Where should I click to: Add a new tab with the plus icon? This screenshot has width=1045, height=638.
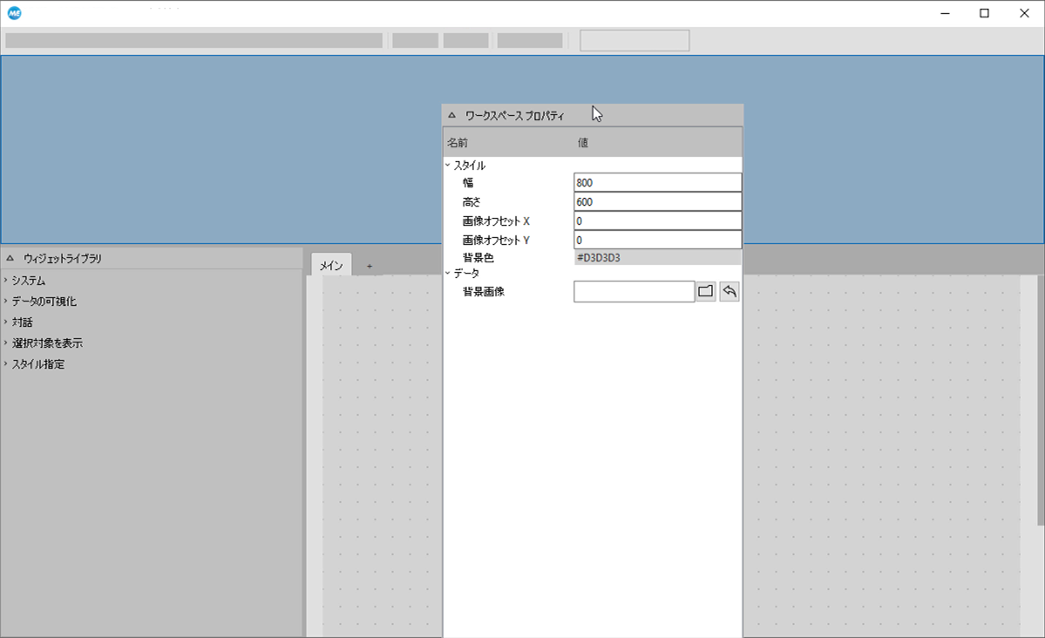click(369, 266)
